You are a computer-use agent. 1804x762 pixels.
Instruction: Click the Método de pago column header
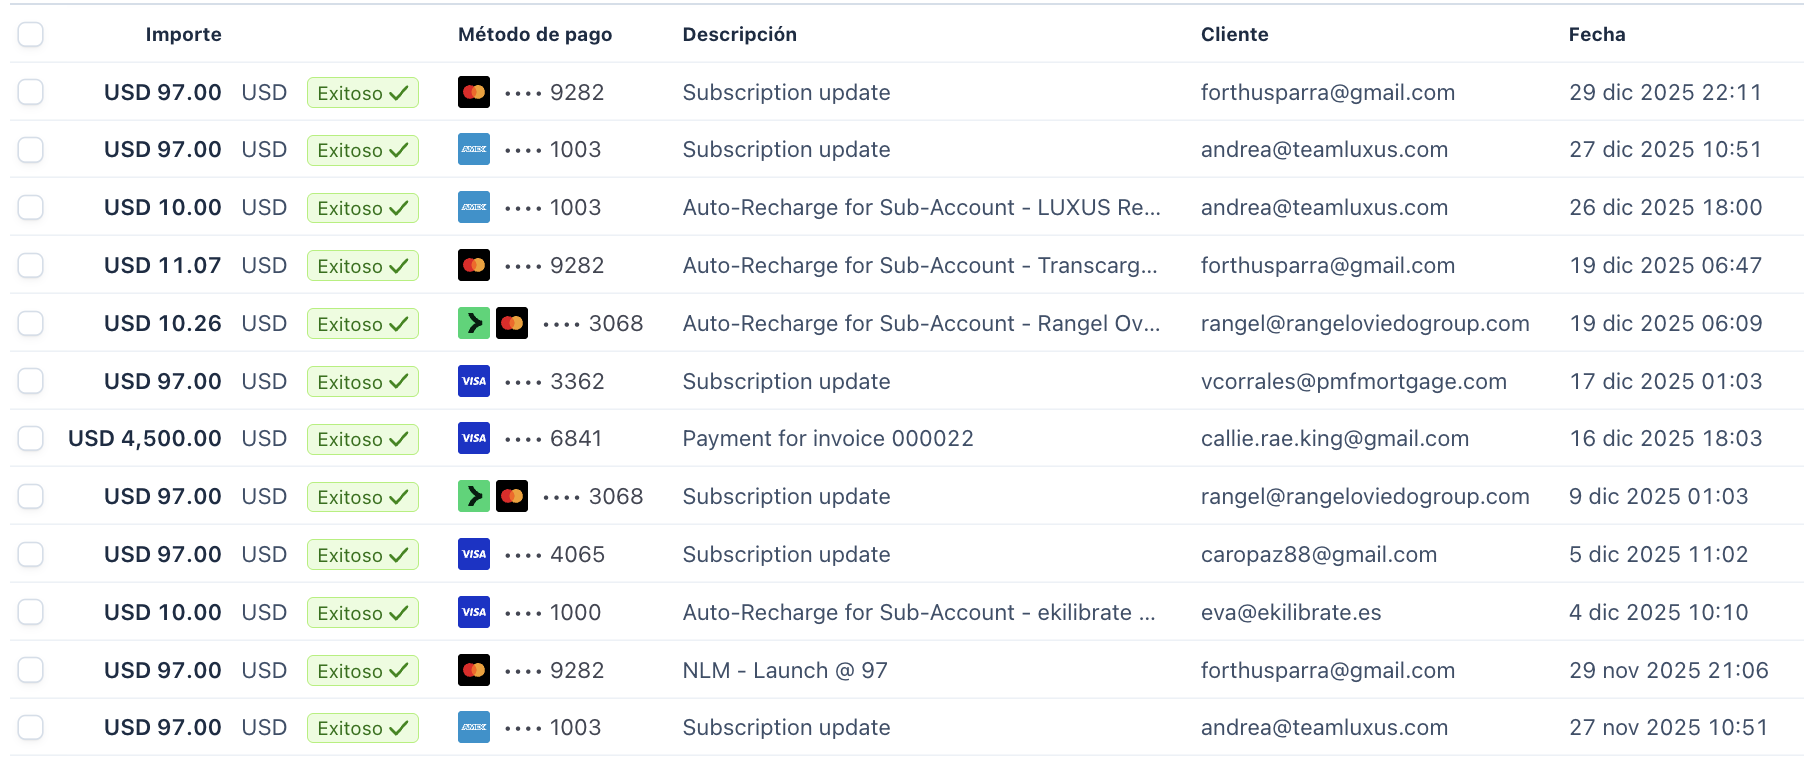[535, 34]
